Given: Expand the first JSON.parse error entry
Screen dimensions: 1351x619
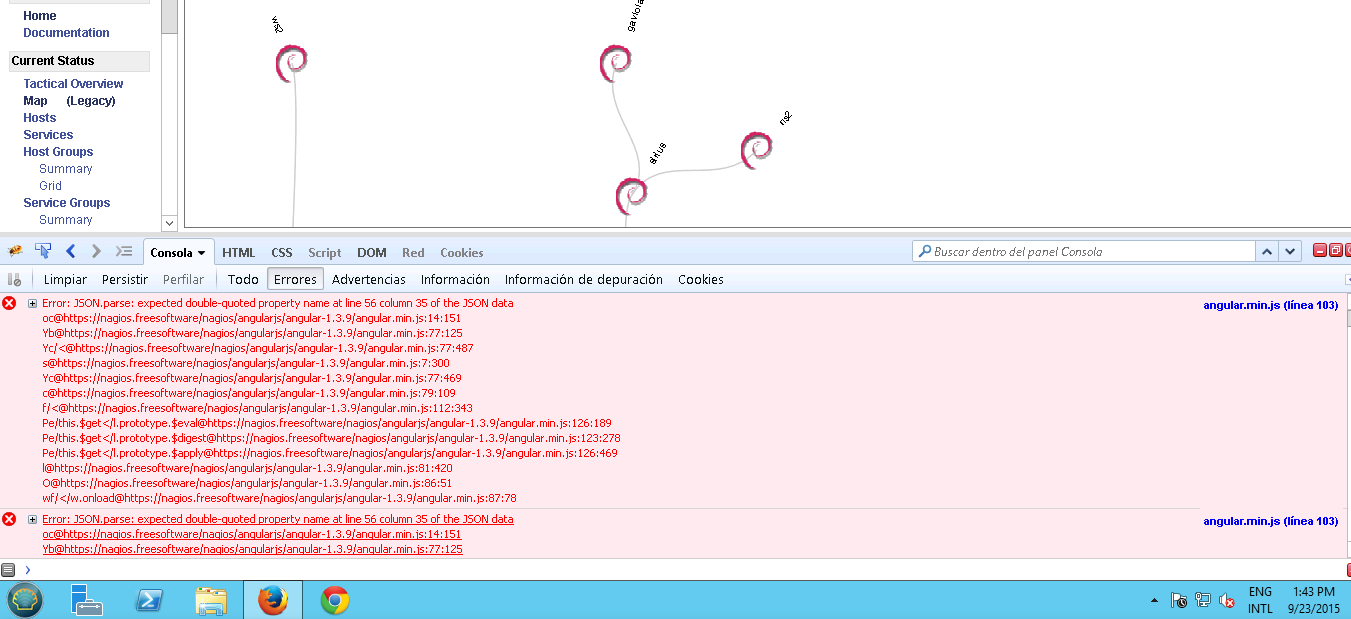Looking at the screenshot, I should tap(32, 303).
